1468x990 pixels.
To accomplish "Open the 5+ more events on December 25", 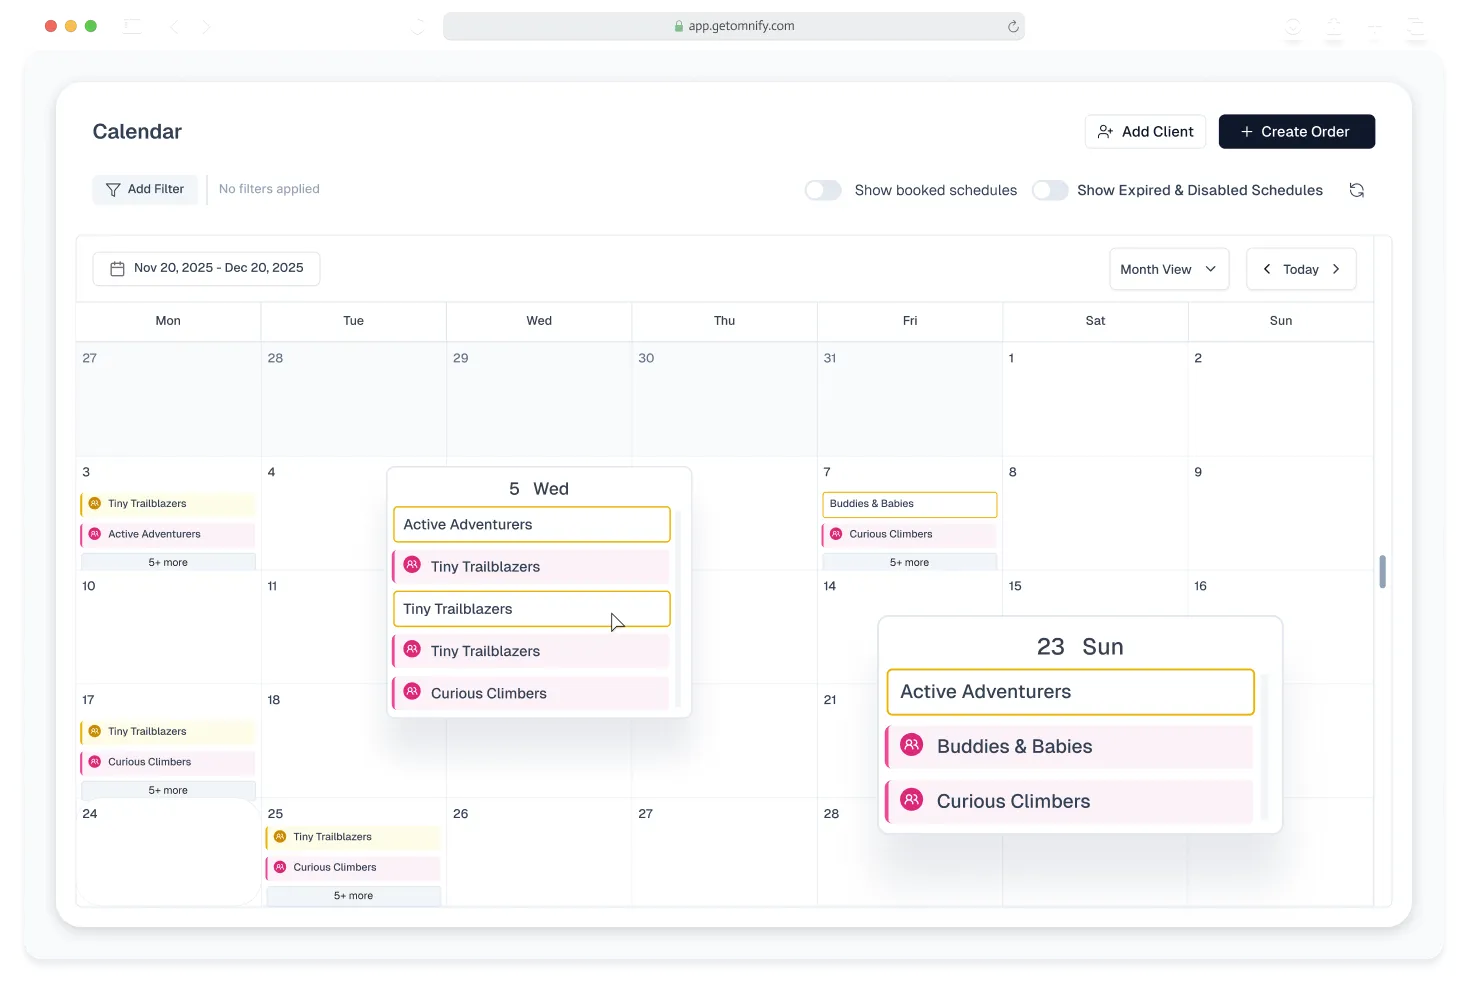I will (353, 896).
